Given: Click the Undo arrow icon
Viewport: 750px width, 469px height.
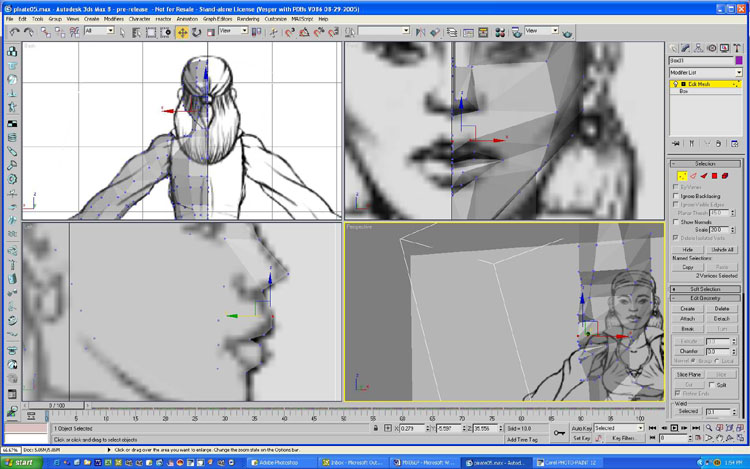Looking at the screenshot, I should 13,32.
